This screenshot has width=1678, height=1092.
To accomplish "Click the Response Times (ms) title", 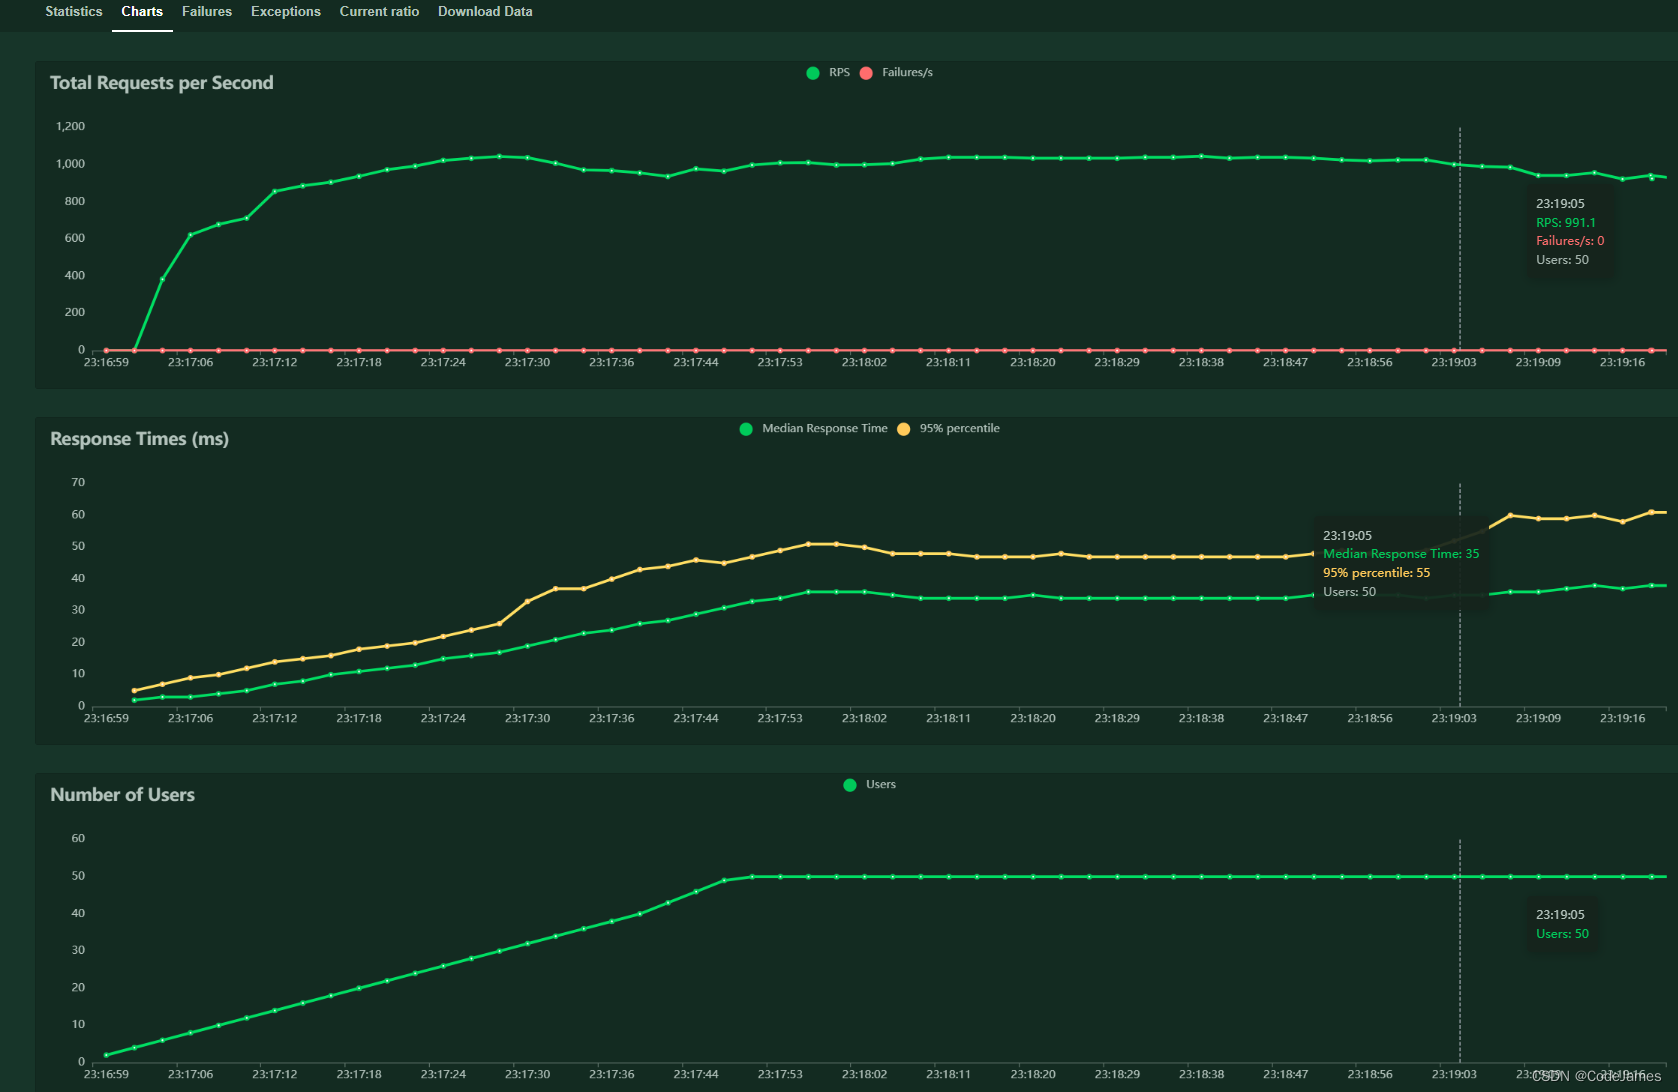I will 140,439.
